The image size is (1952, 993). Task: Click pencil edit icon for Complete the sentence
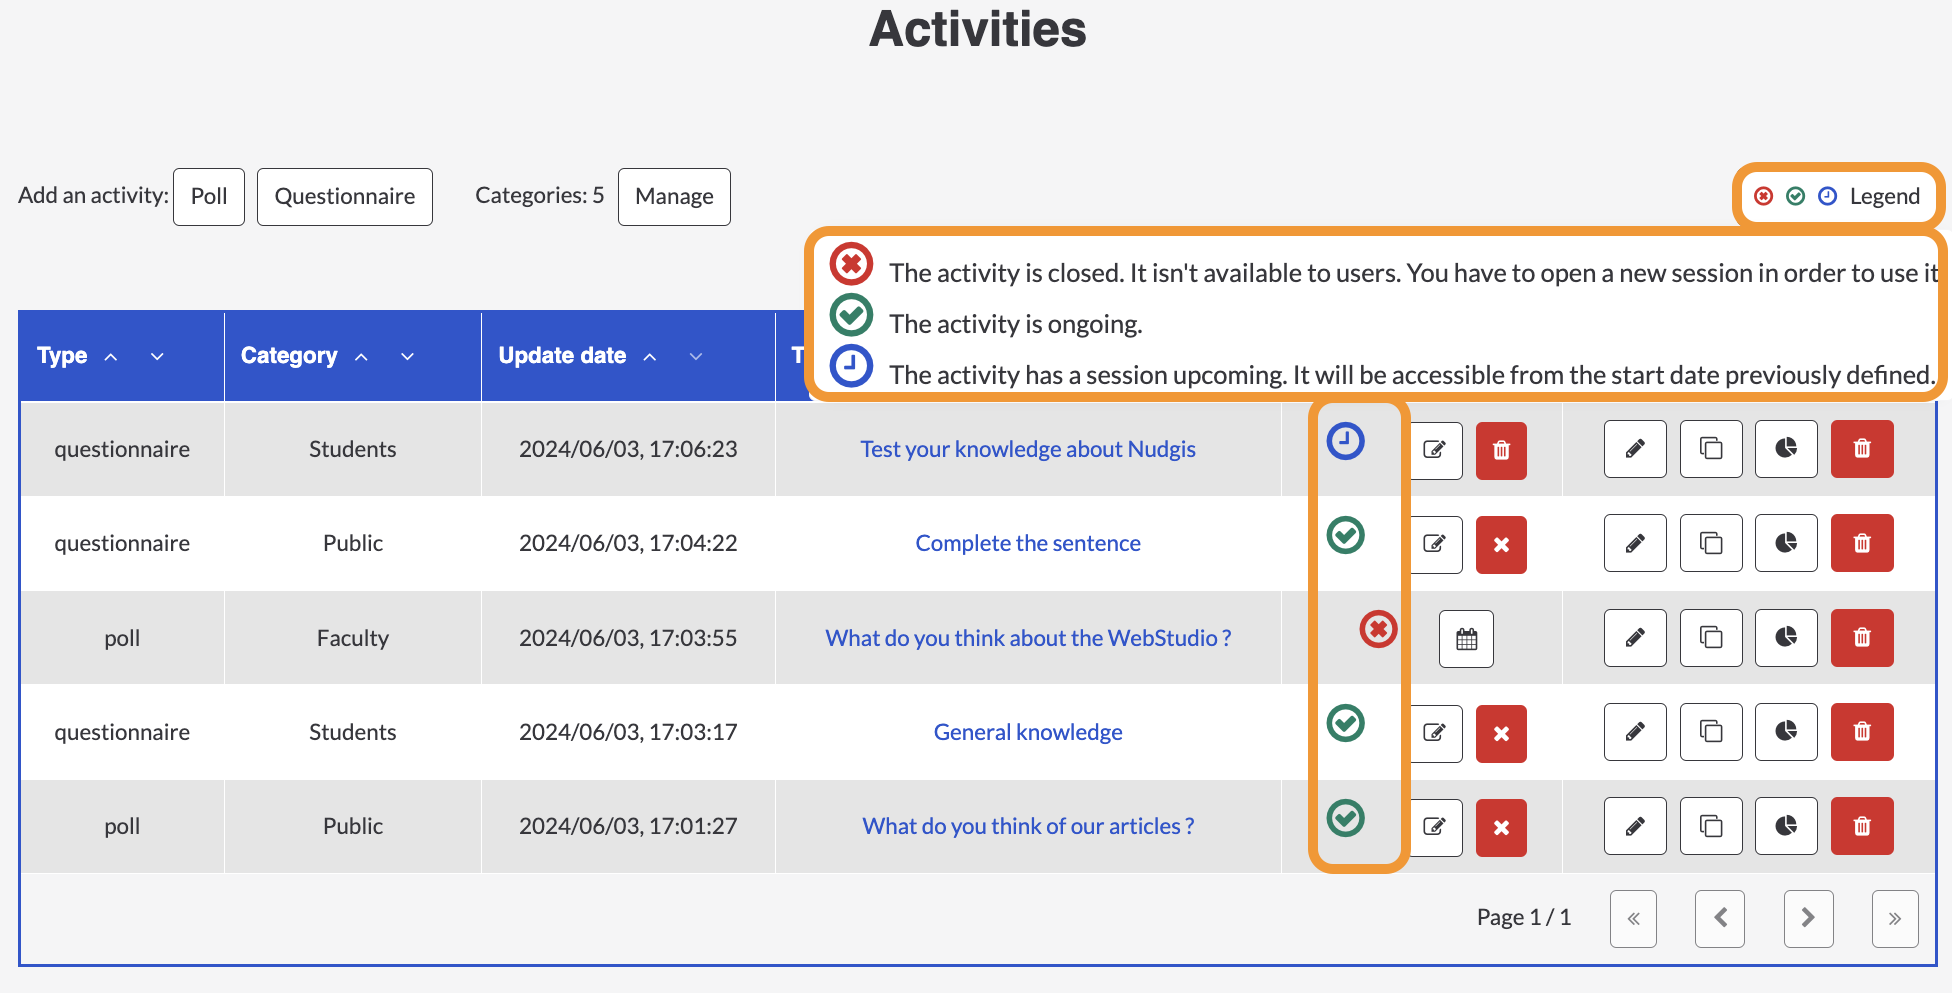pos(1635,543)
